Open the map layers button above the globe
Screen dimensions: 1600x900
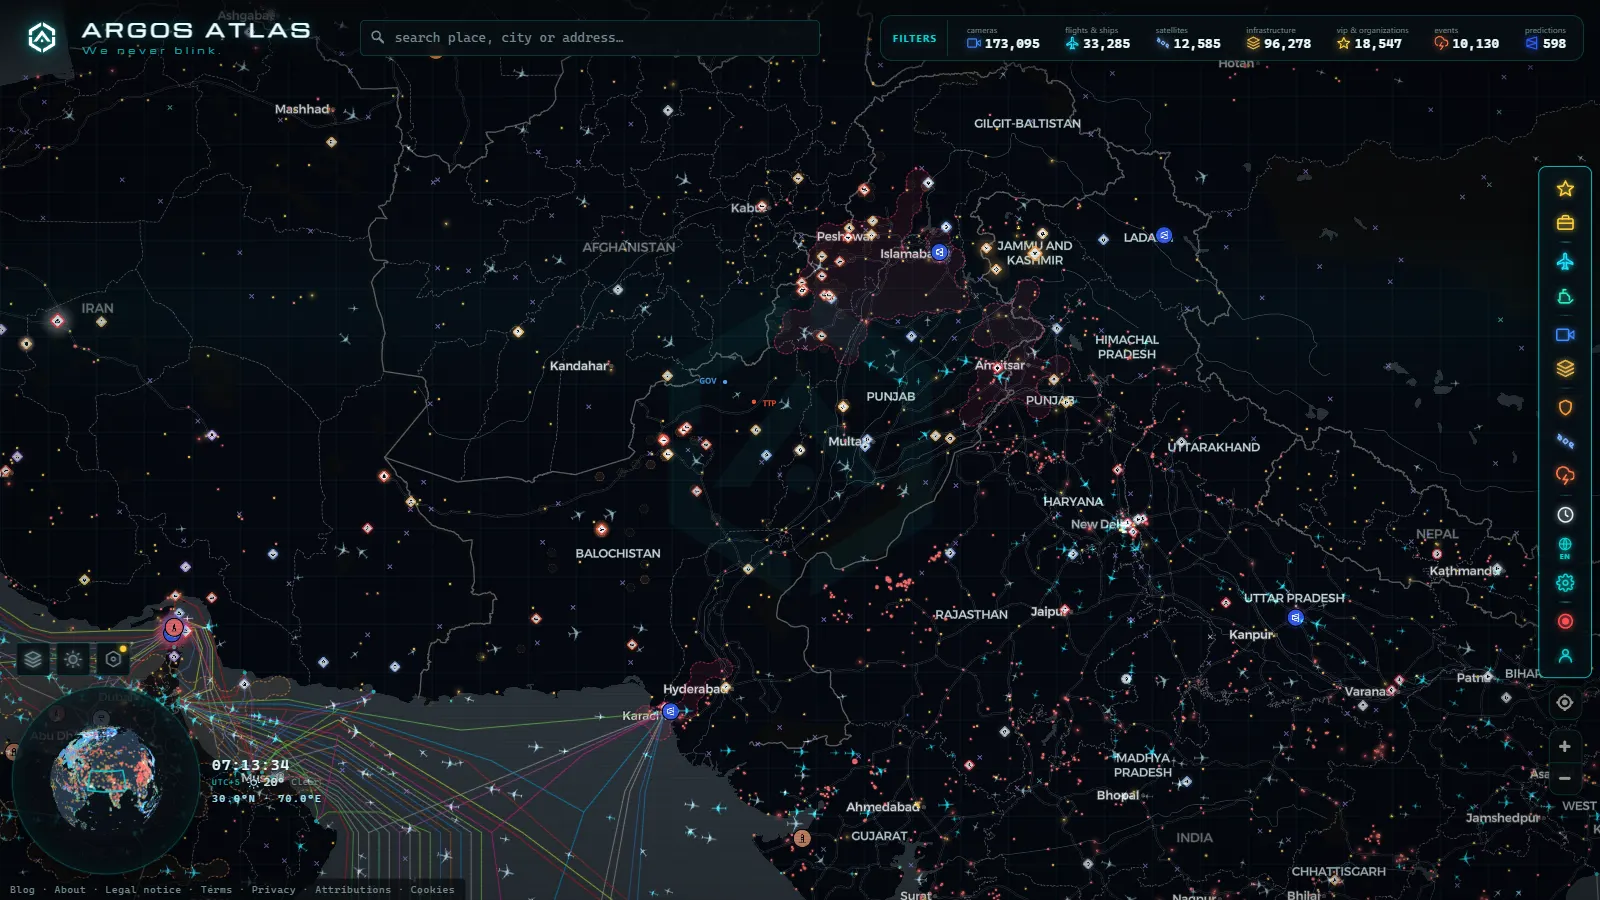coord(33,659)
